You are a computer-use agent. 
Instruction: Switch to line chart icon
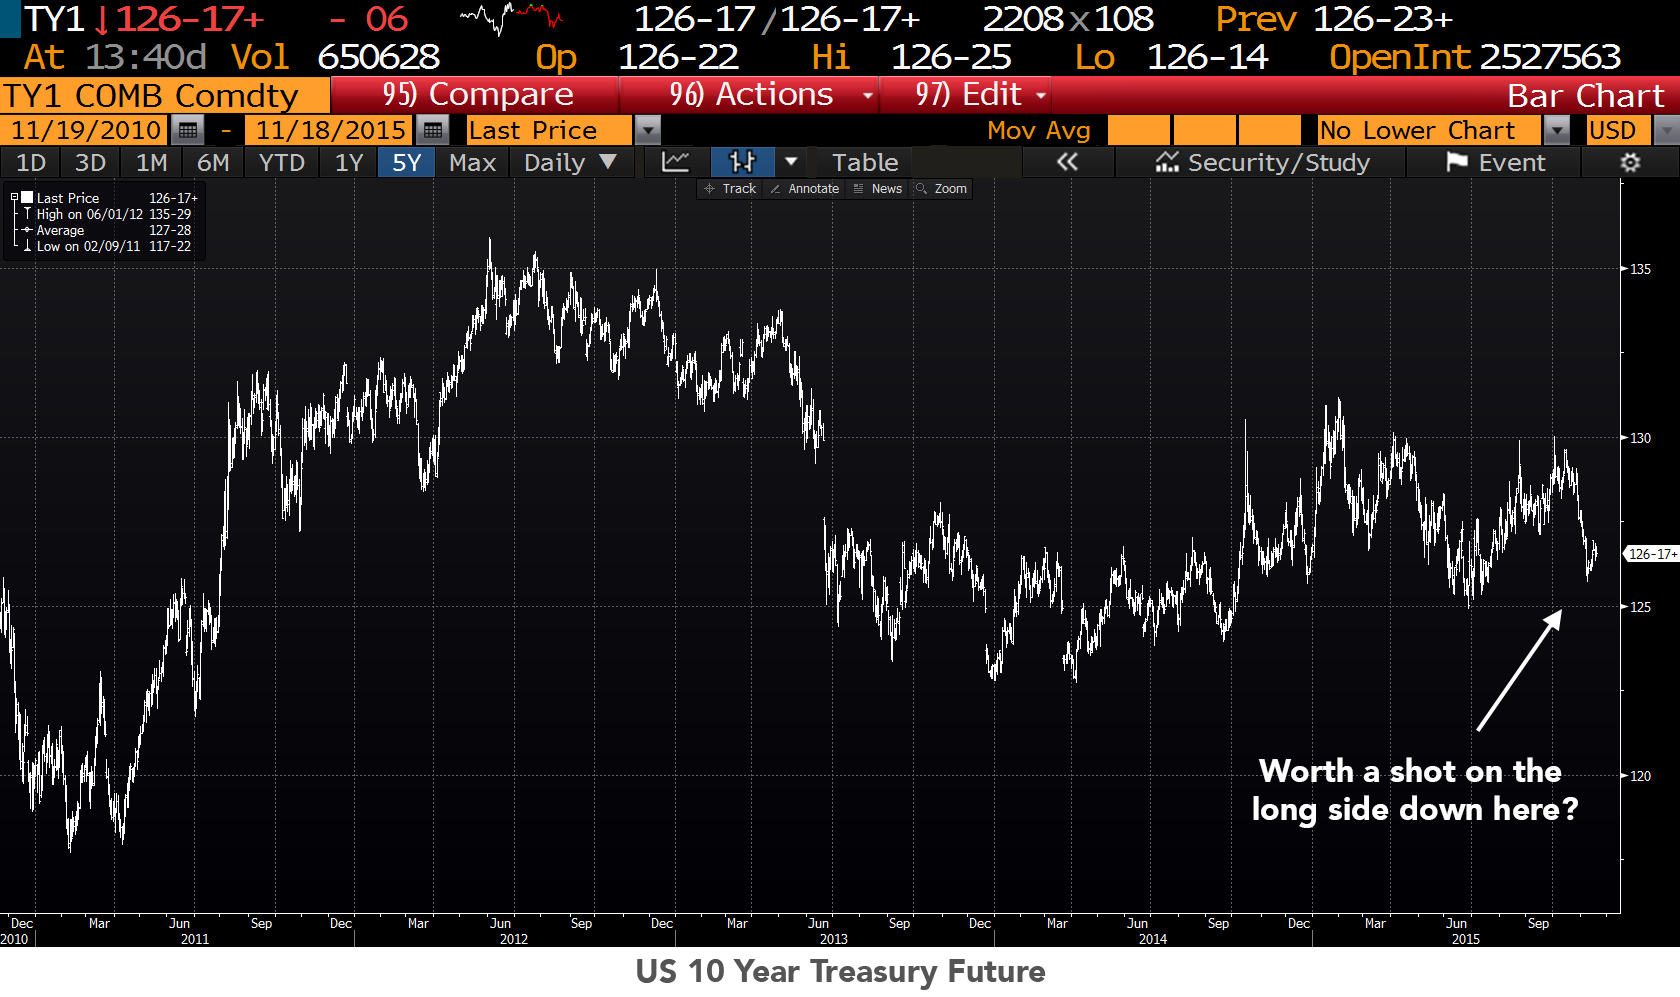click(675, 162)
